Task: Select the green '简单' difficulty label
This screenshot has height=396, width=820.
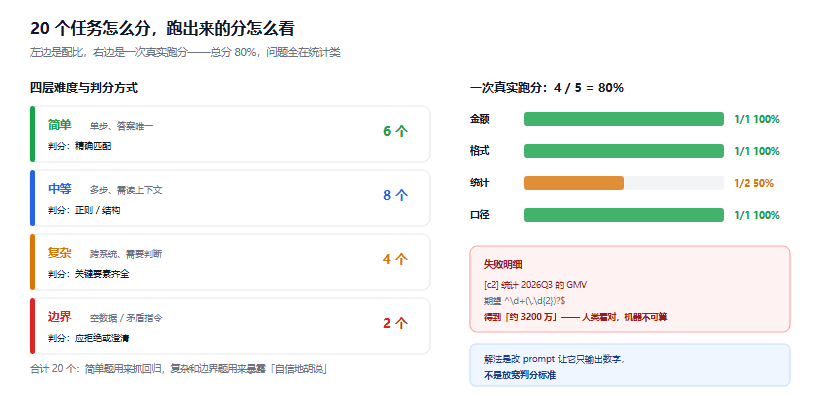Action: [x=60, y=125]
